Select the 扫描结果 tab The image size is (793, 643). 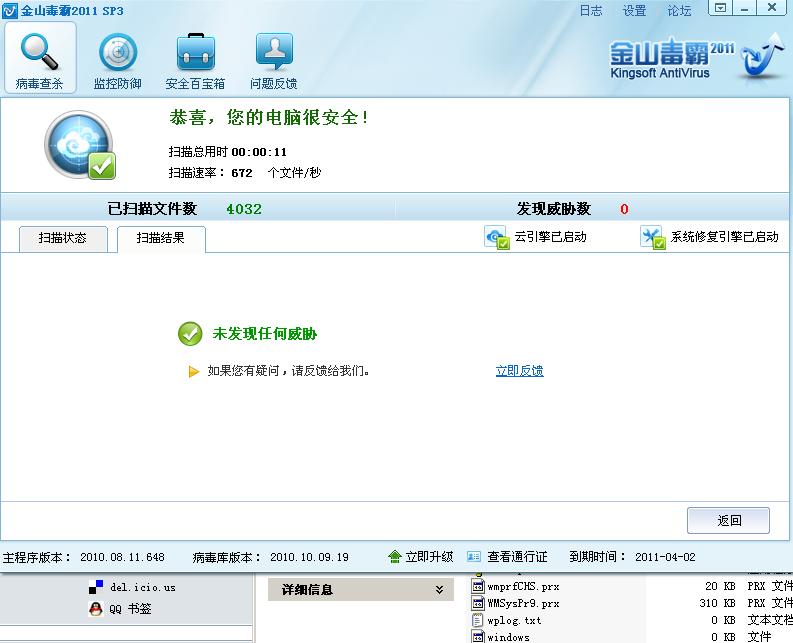161,238
